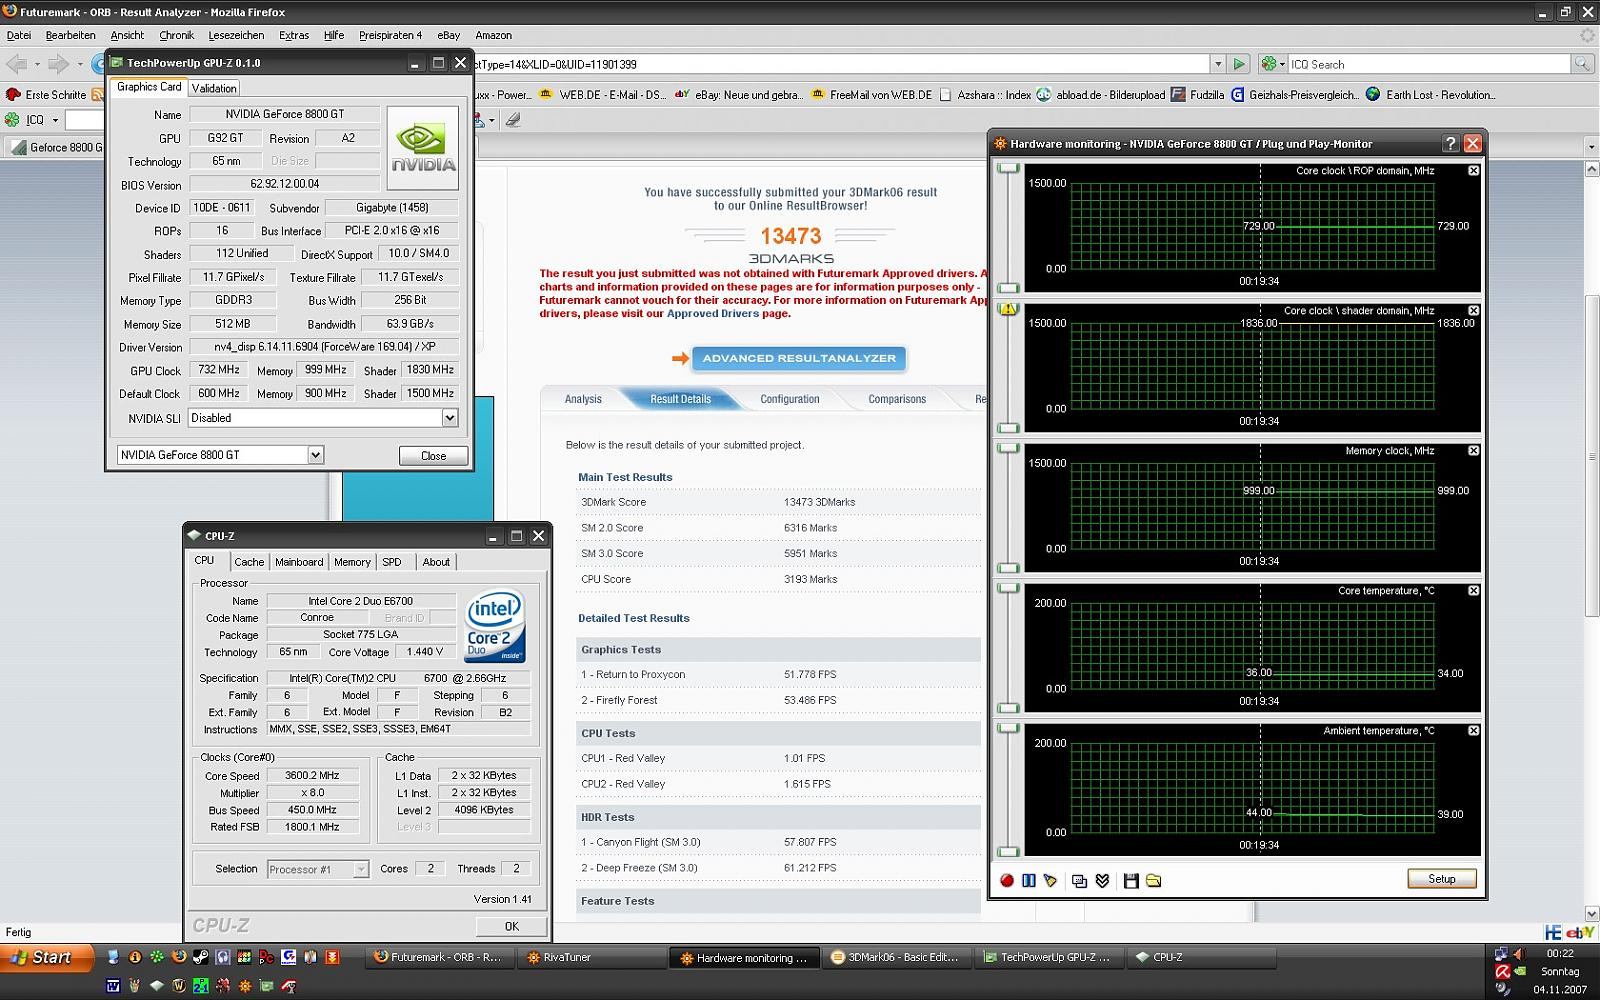Open the Avira antivirus tray icon
The height and width of the screenshot is (1000, 1600).
point(1503,971)
